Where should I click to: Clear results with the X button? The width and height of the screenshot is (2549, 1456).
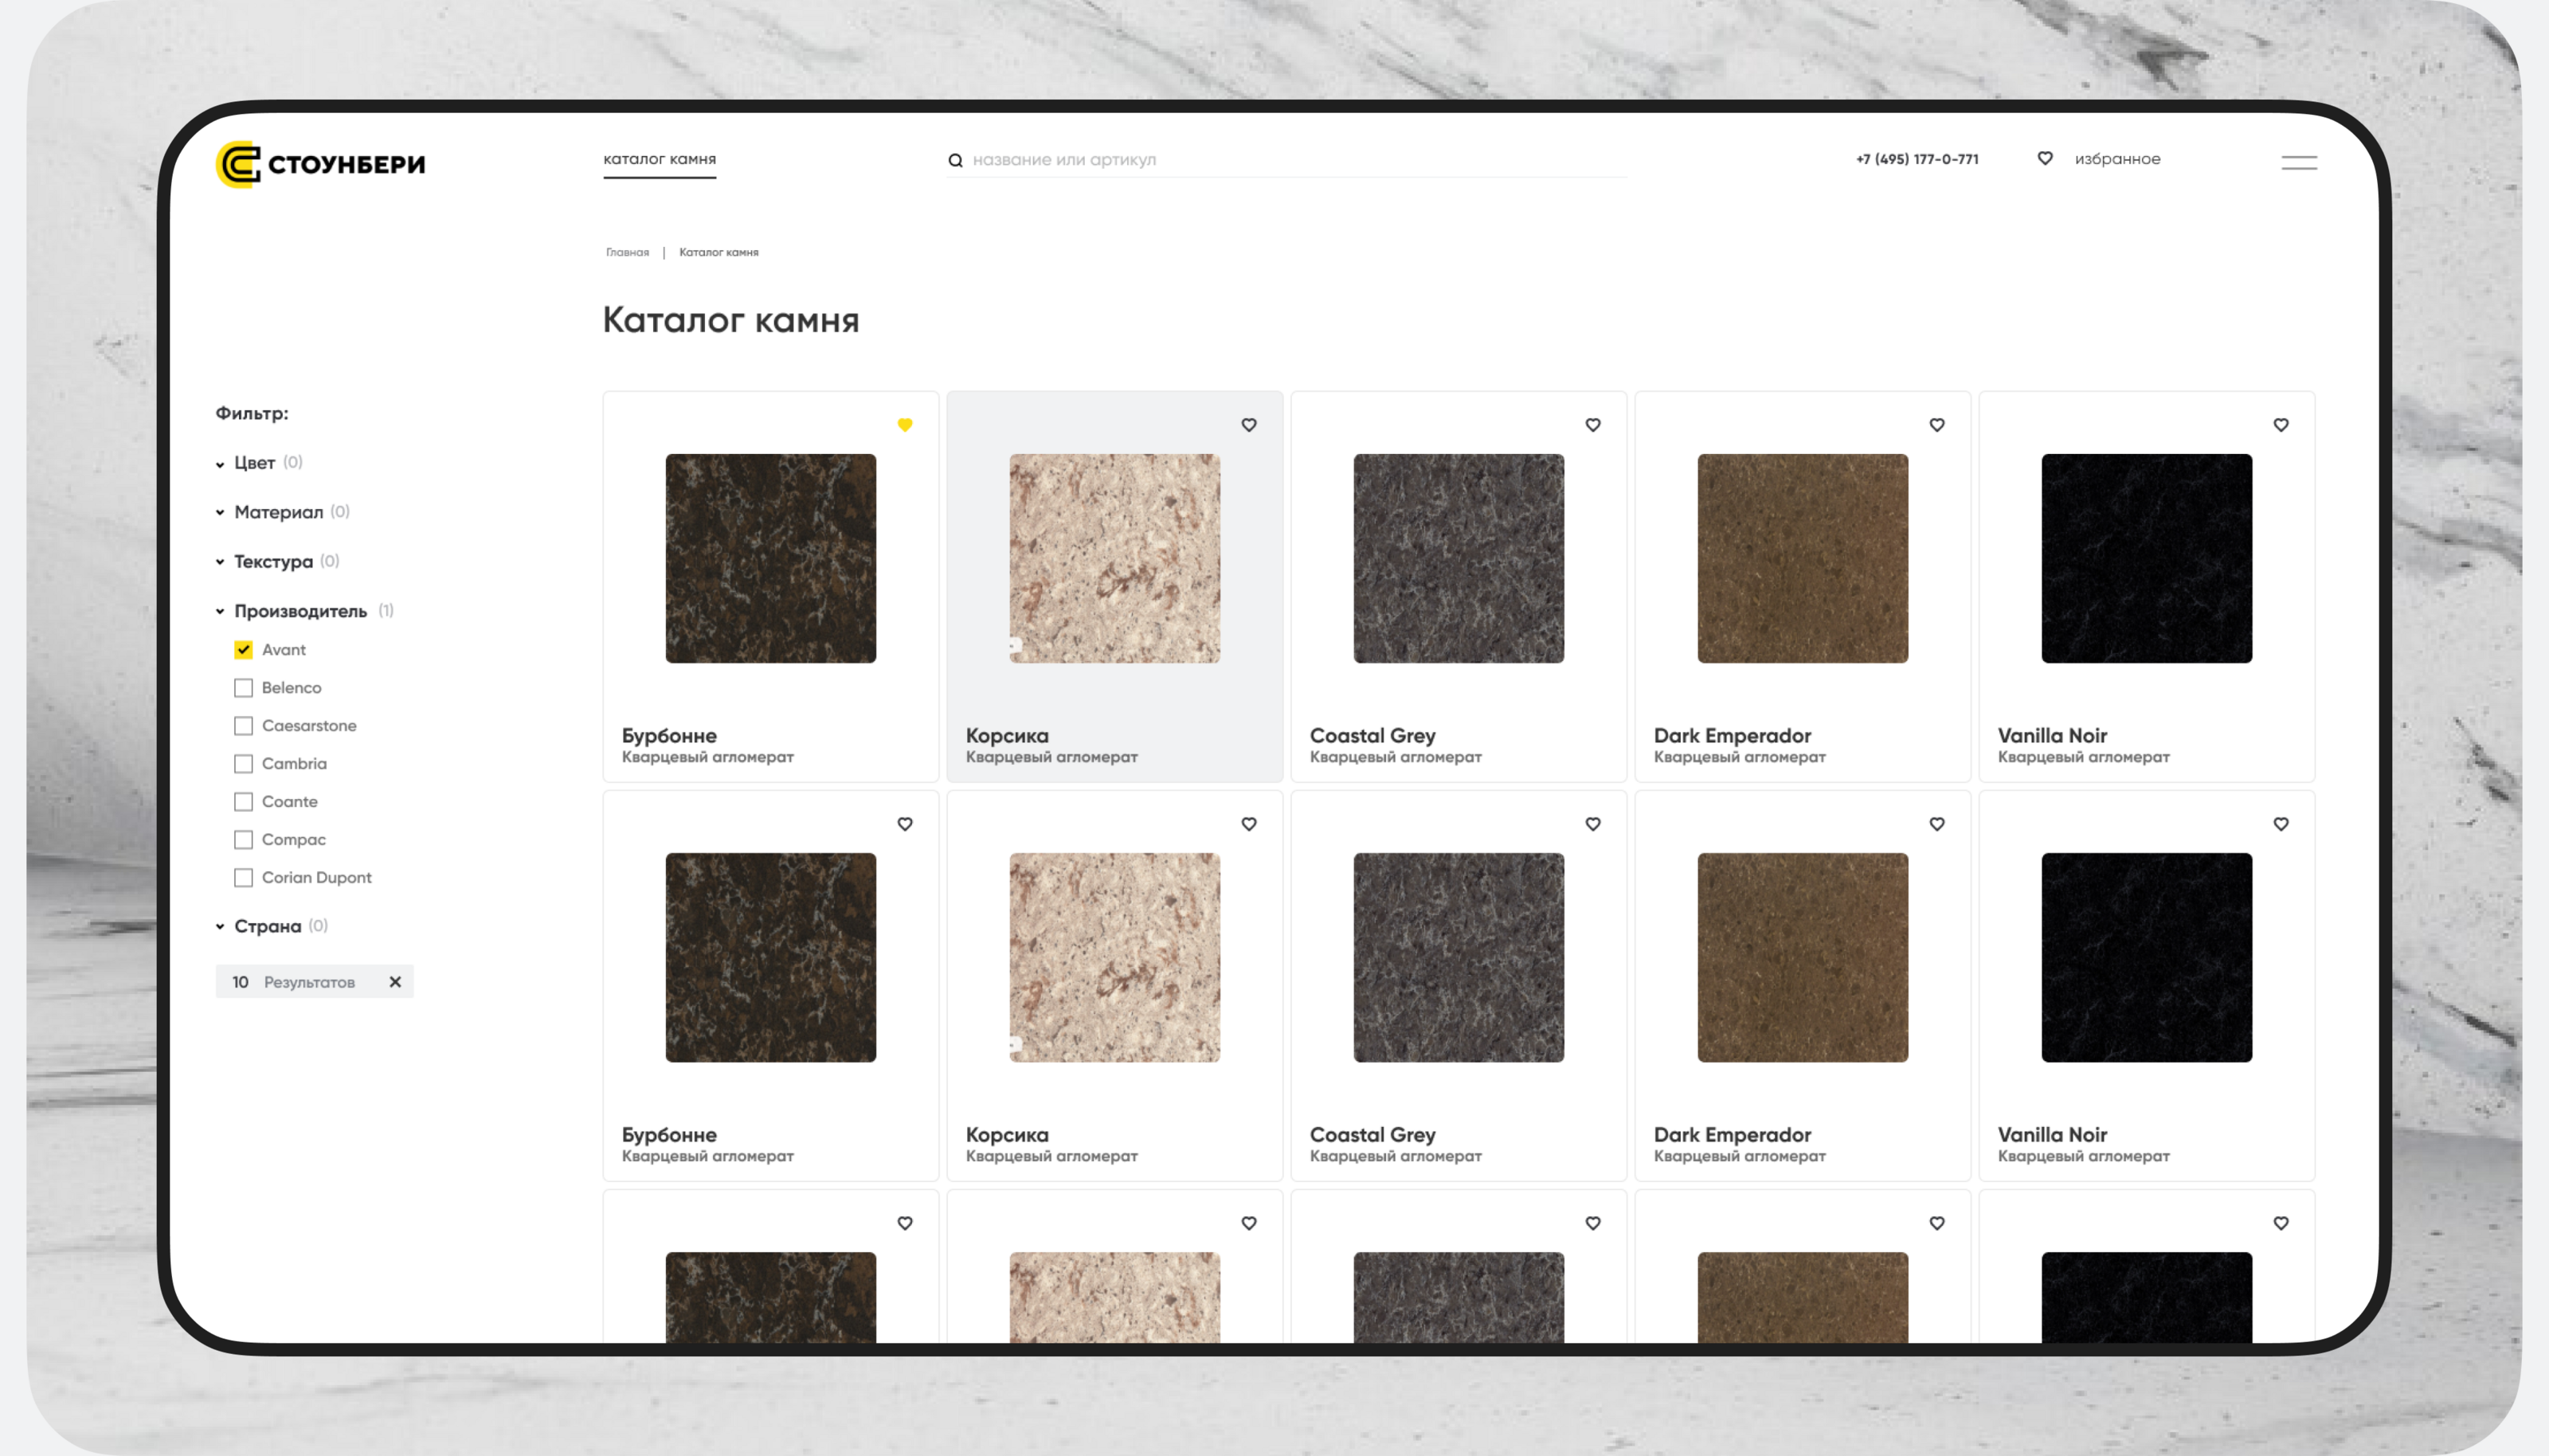[395, 982]
